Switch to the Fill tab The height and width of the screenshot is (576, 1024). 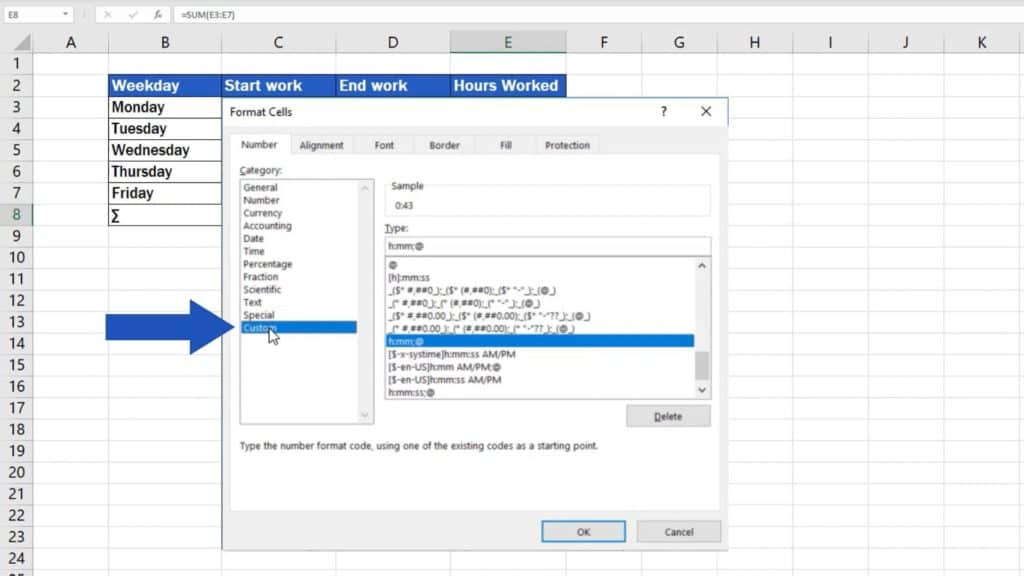tap(504, 144)
